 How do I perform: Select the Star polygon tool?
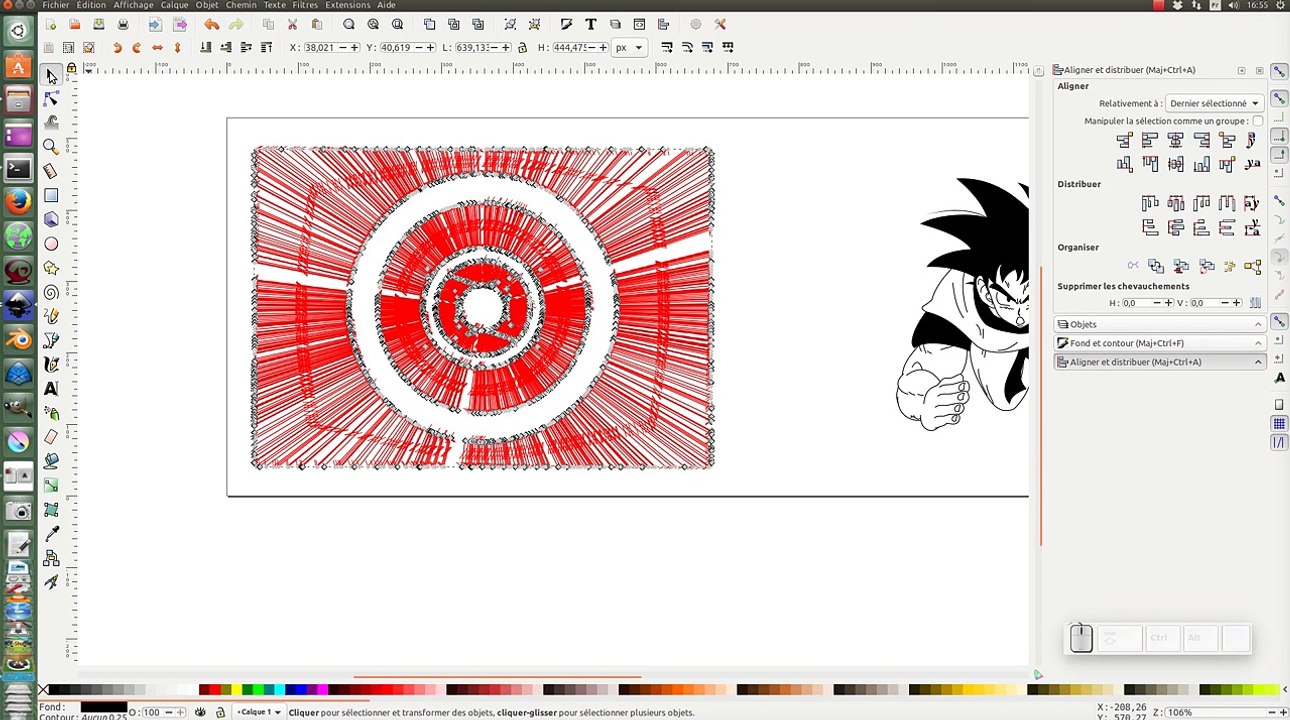[x=51, y=268]
